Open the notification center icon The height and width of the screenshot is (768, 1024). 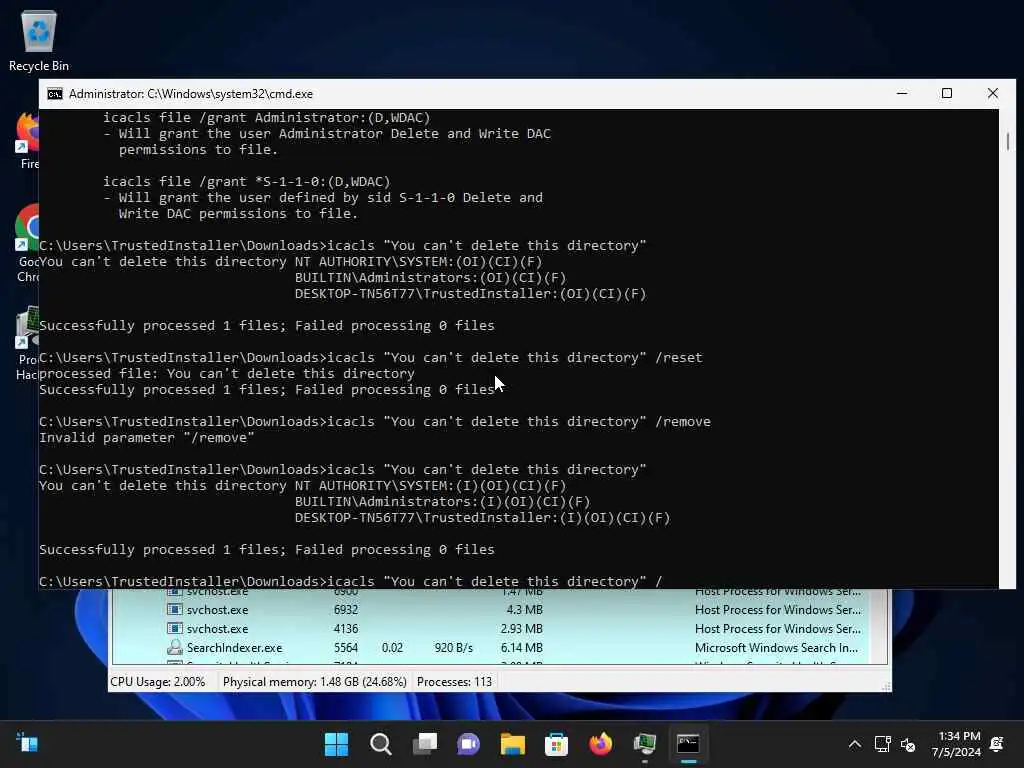997,744
